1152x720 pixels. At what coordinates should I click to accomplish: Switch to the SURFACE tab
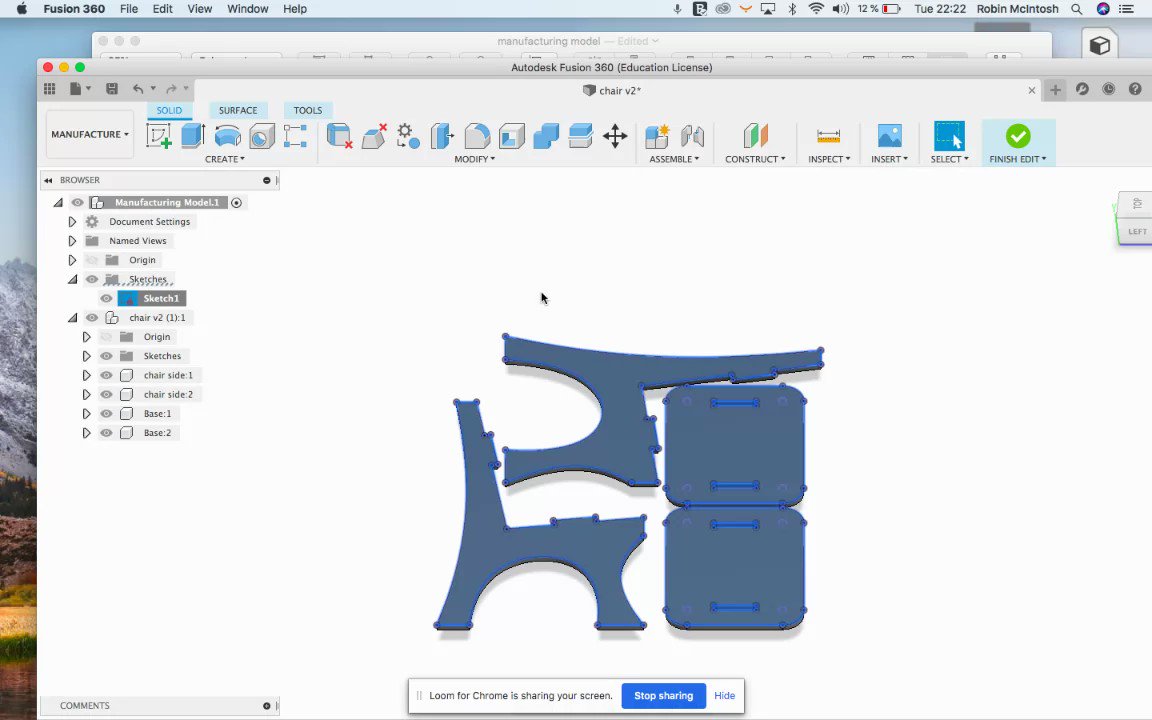238,110
